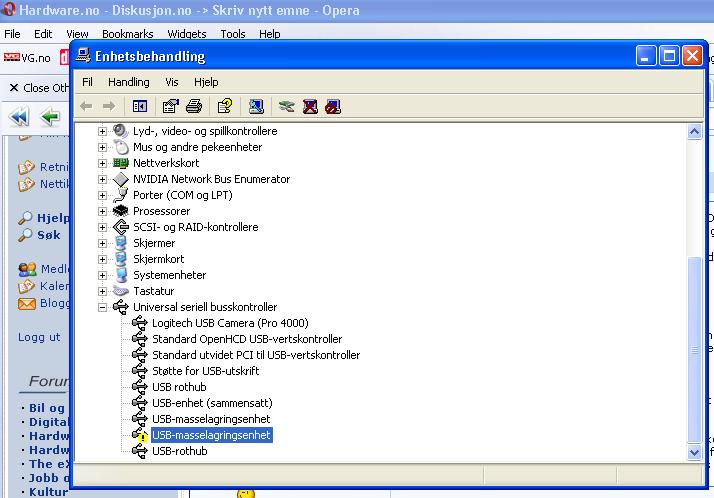Click the Disable device toolbar icon
This screenshot has width=714, height=498.
(x=333, y=106)
